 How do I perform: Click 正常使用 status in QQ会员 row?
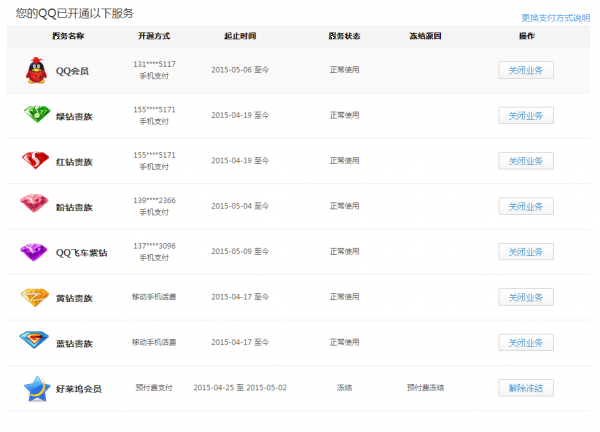(x=344, y=70)
